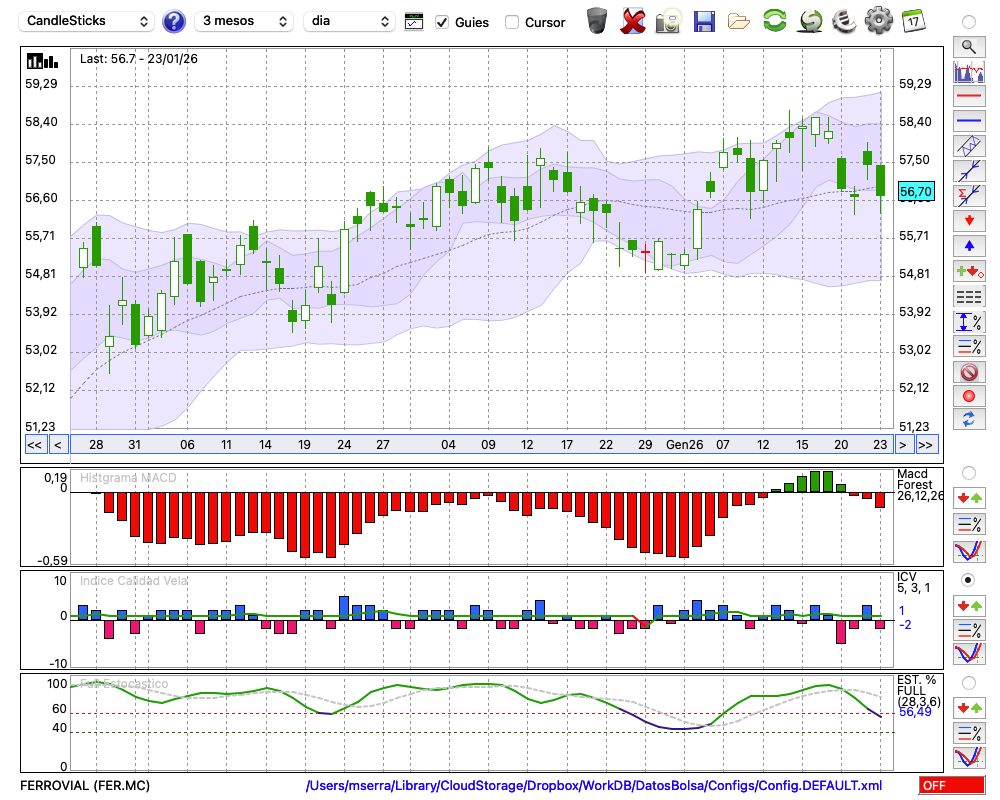Viewport: 1000px width, 800px height.
Task: Click the blue question mark help icon
Action: (x=174, y=21)
